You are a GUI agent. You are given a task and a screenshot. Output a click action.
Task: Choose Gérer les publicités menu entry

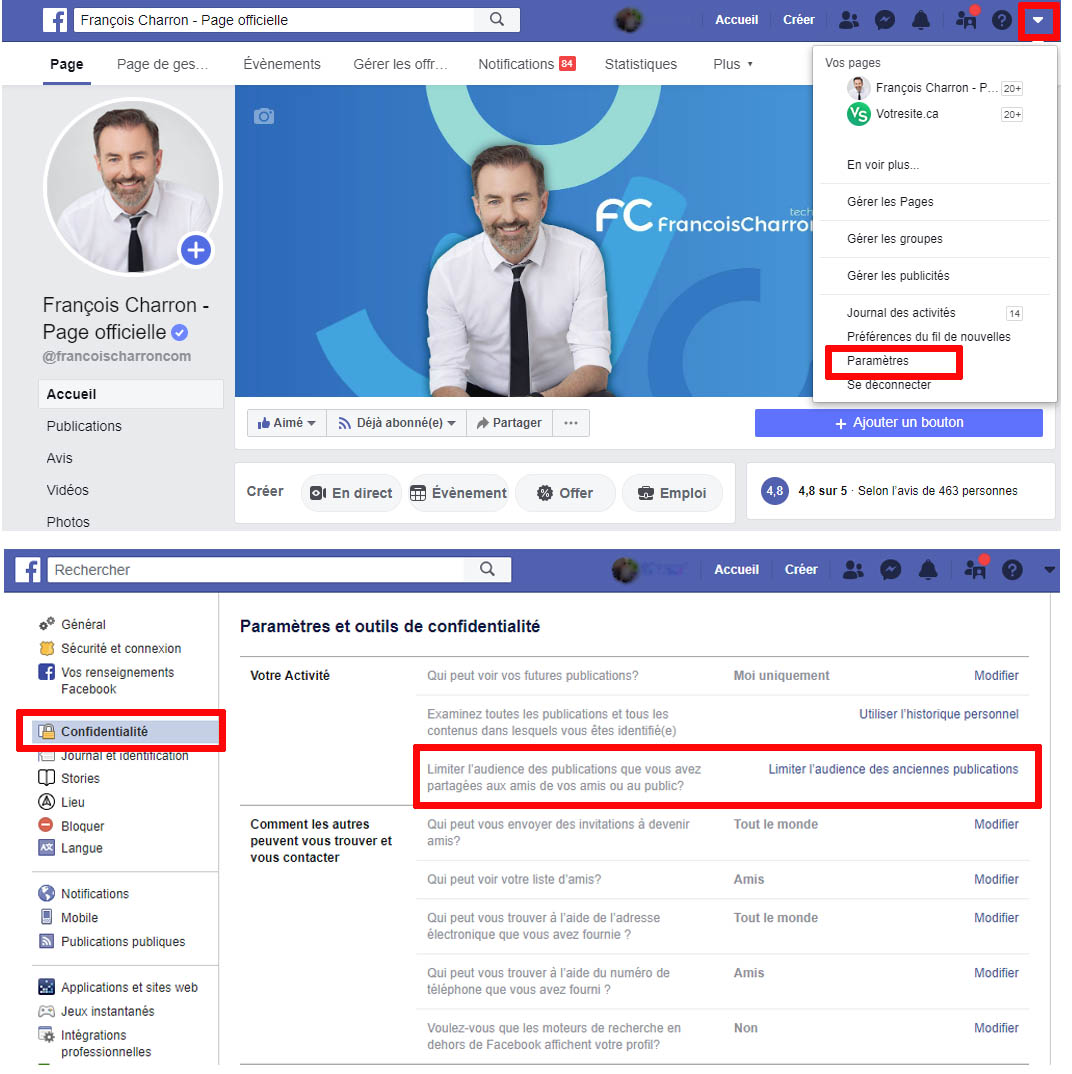click(x=898, y=275)
